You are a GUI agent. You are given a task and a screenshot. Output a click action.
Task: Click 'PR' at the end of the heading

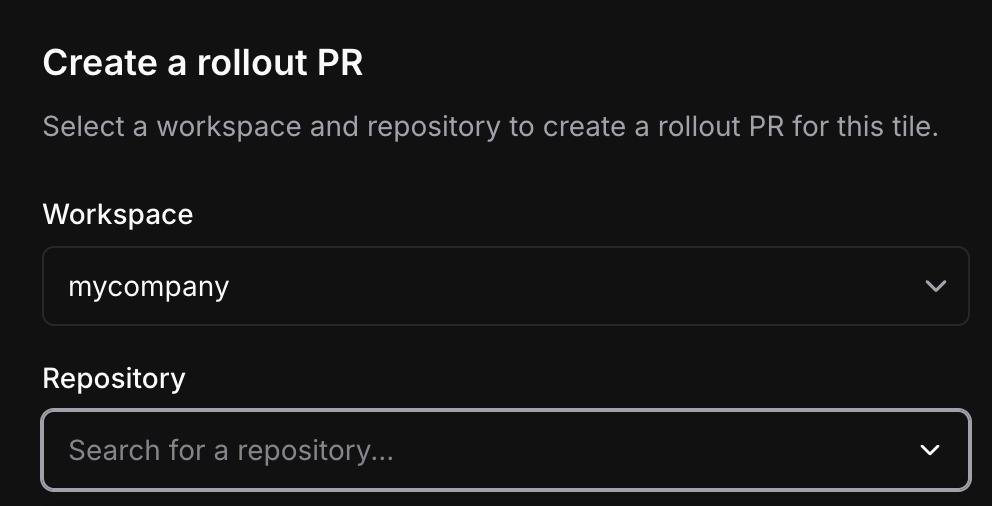click(340, 64)
